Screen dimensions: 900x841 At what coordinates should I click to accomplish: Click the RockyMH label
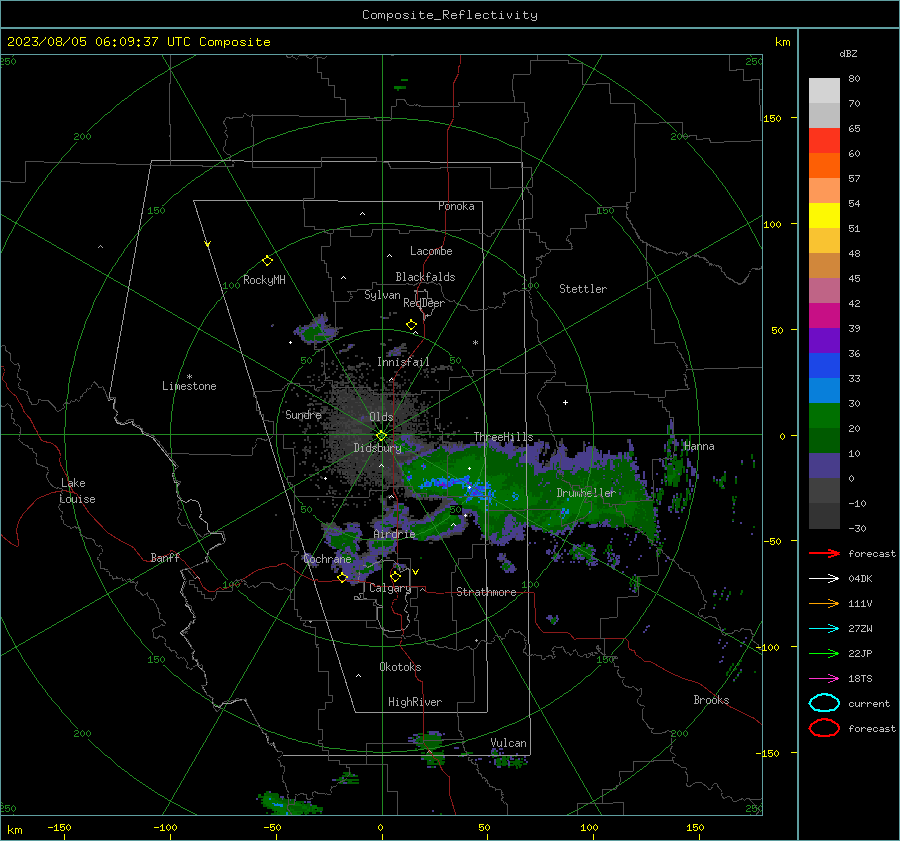click(264, 280)
